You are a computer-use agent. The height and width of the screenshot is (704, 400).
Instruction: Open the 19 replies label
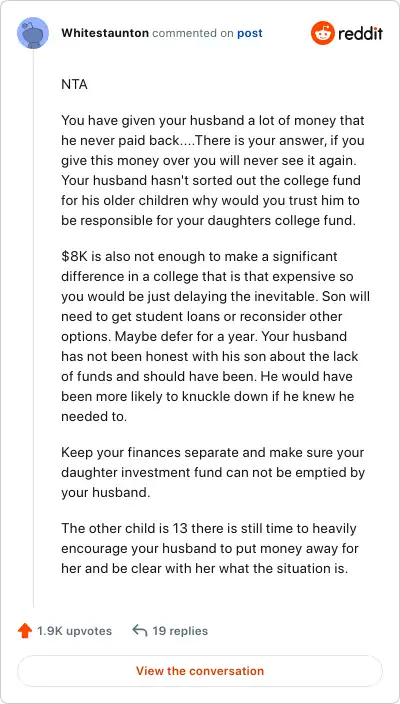click(x=180, y=631)
